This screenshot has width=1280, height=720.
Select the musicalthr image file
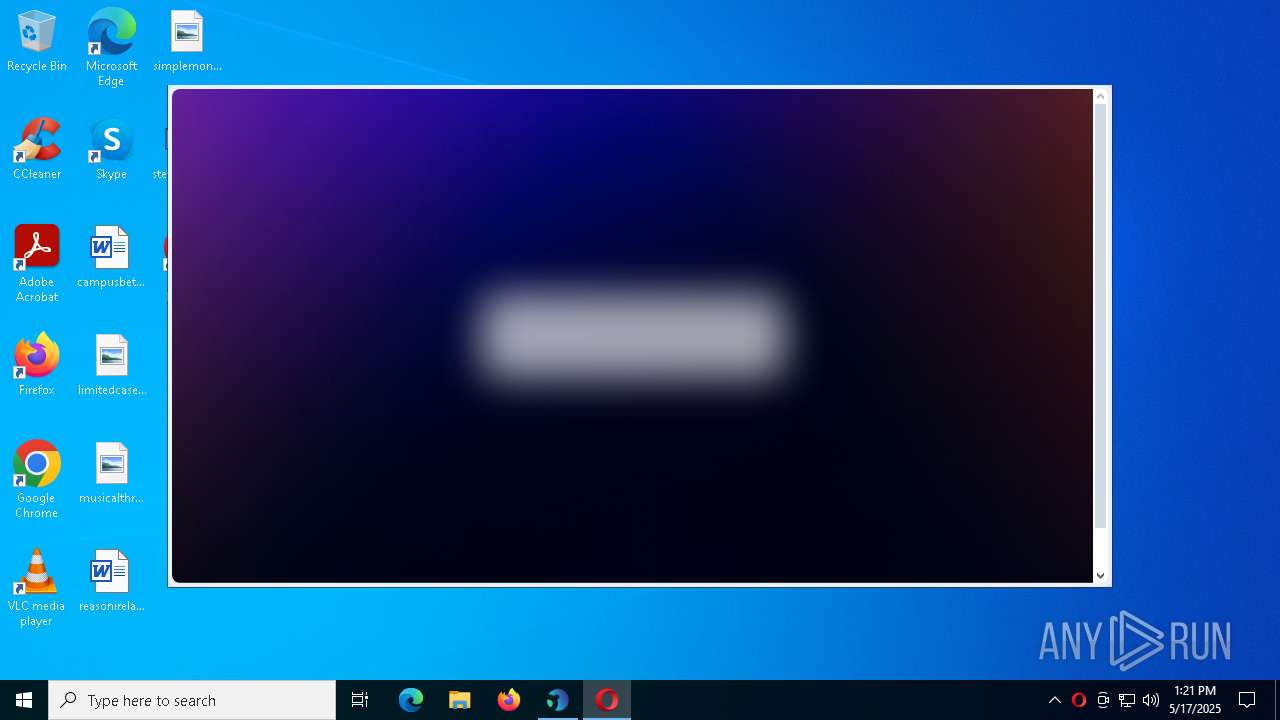pyautogui.click(x=111, y=473)
